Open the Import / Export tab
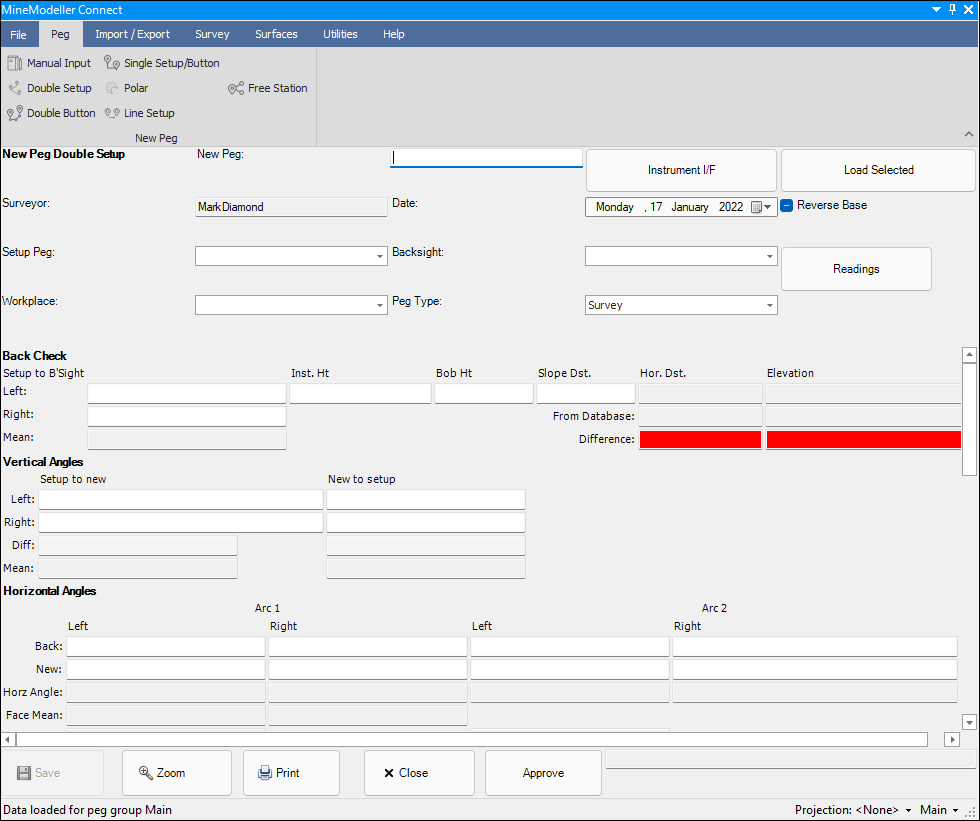 (x=132, y=34)
